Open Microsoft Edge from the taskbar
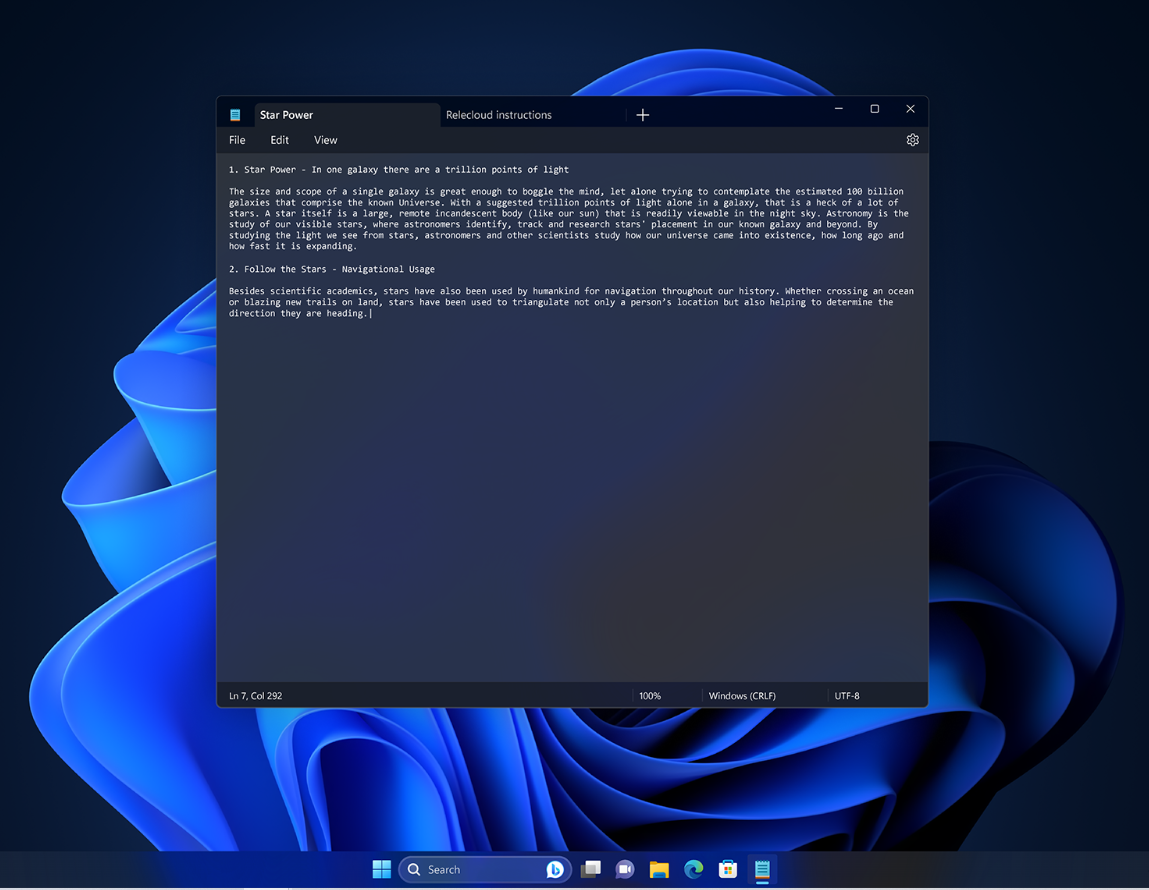 click(693, 869)
